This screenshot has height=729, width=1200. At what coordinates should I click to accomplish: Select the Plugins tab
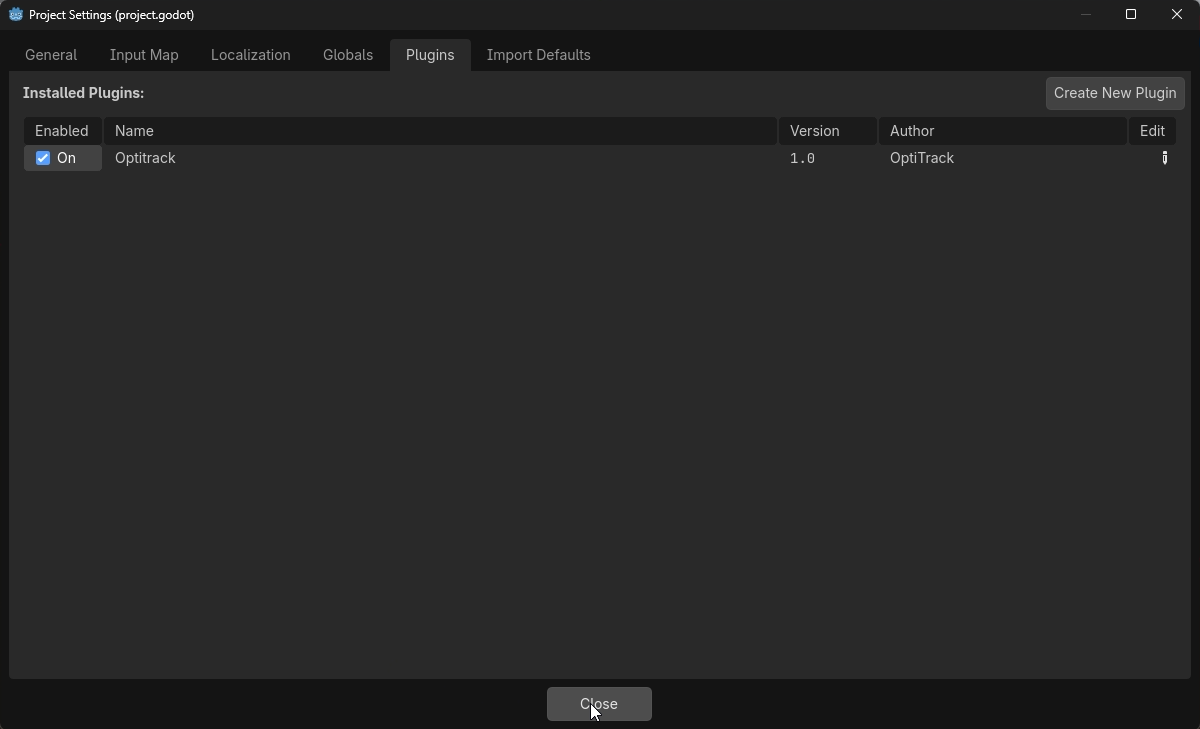click(x=429, y=55)
